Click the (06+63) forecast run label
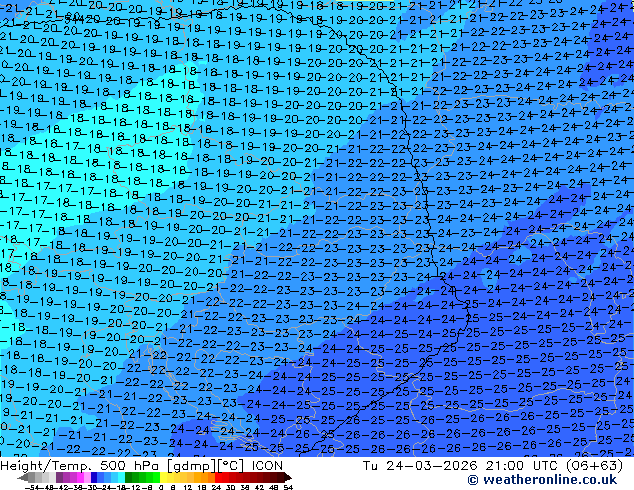 tap(594, 465)
